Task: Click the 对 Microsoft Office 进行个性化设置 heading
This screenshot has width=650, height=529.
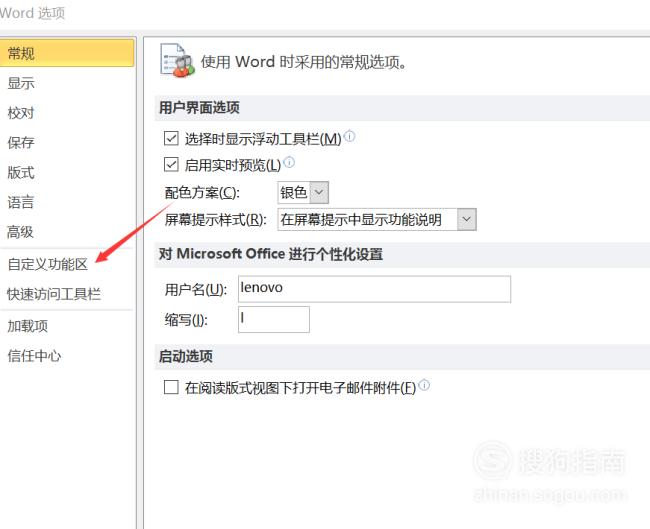Action: [x=271, y=254]
